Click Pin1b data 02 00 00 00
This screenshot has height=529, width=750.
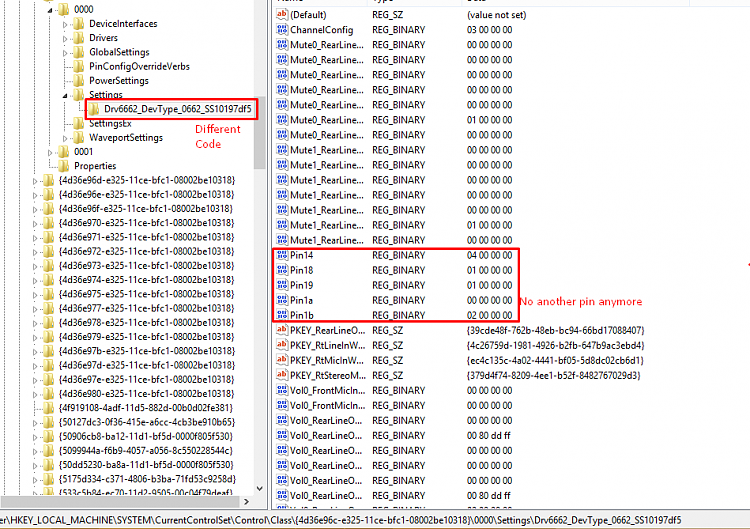tap(489, 315)
